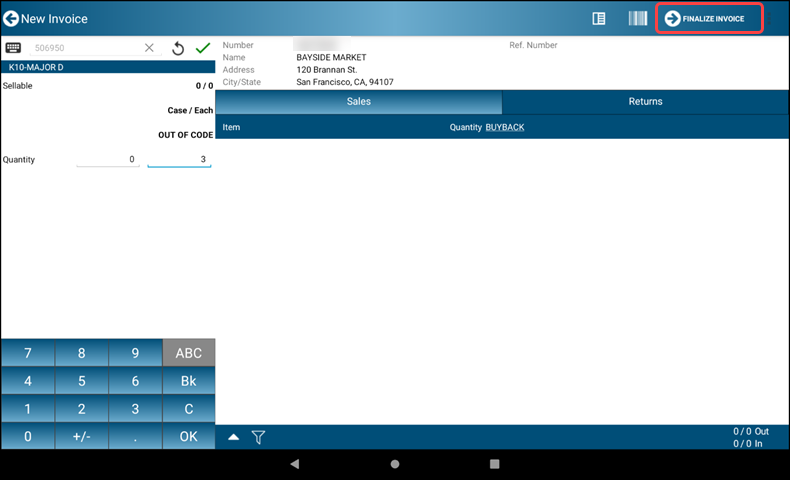Image resolution: width=790 pixels, height=480 pixels.
Task: Select the K10-MAJOR D item header
Action: tap(108, 67)
